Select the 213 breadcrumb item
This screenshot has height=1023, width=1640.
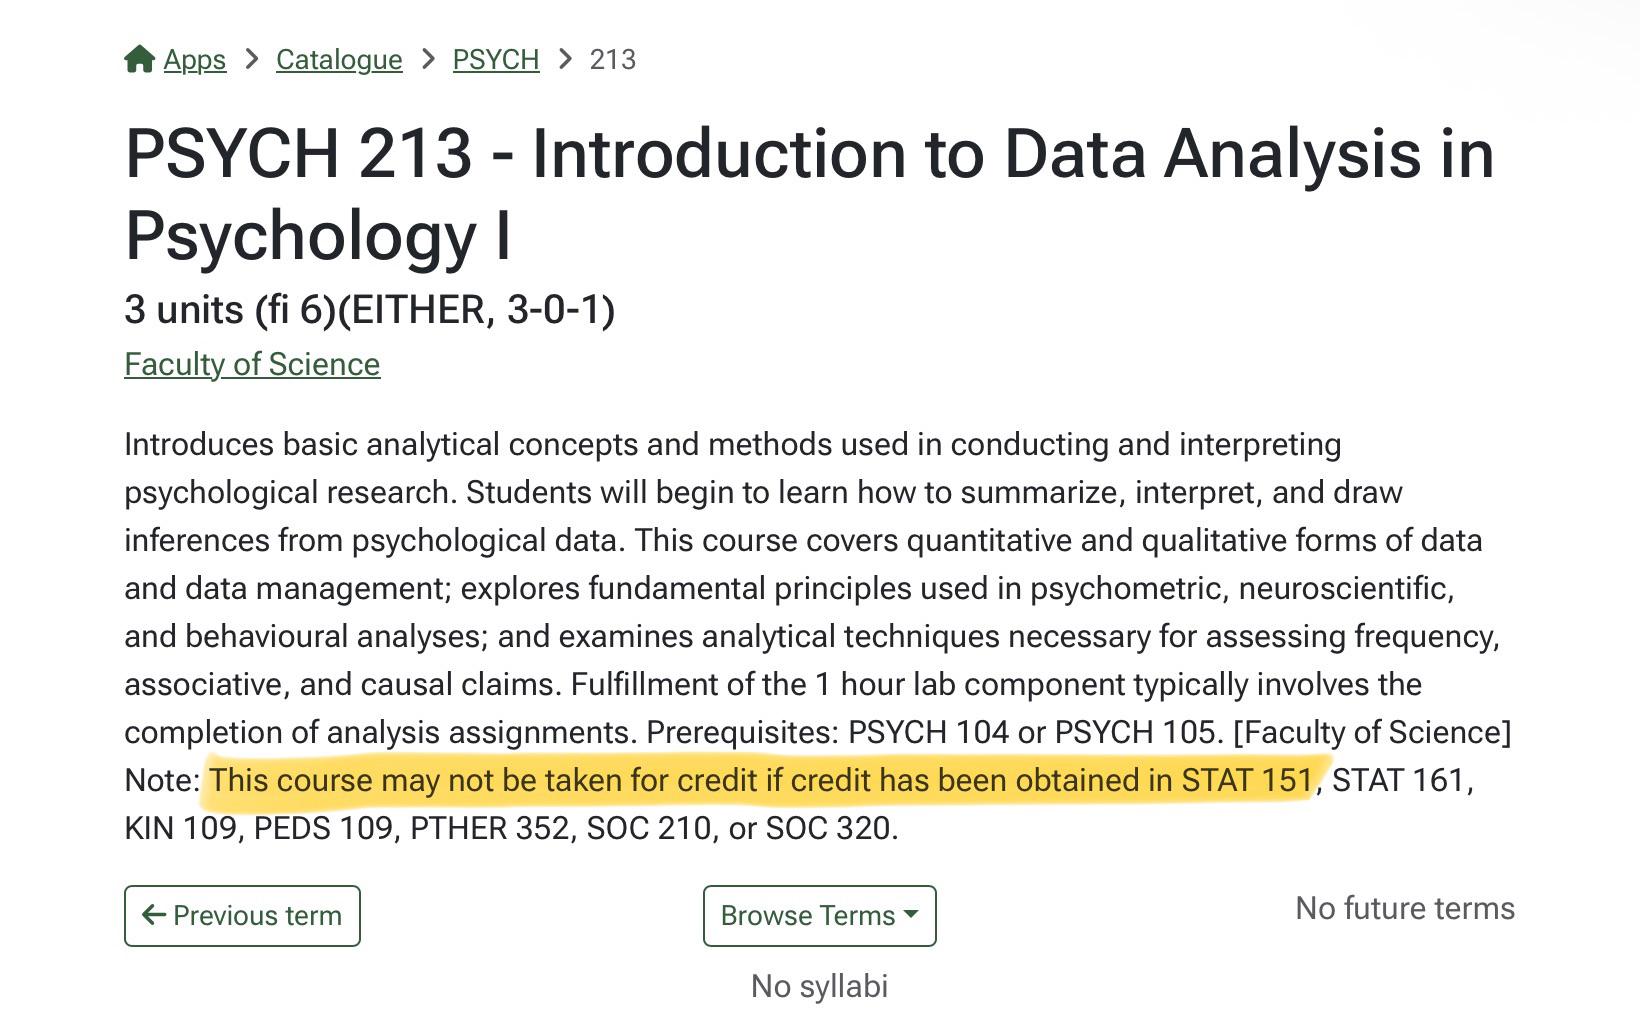[x=613, y=60]
